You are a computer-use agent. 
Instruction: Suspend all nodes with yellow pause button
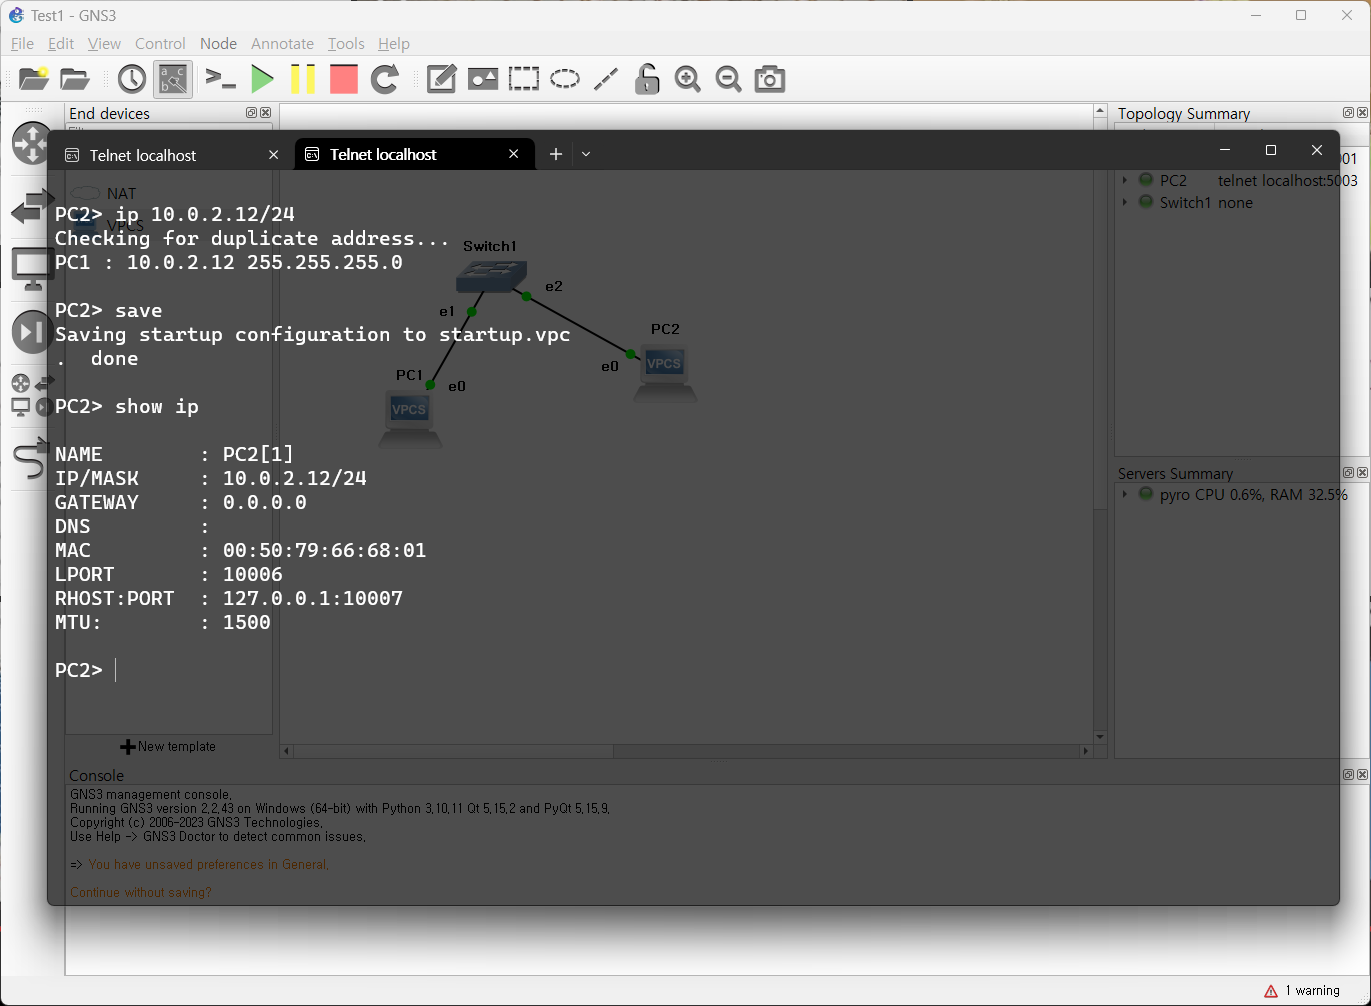pyautogui.click(x=303, y=79)
